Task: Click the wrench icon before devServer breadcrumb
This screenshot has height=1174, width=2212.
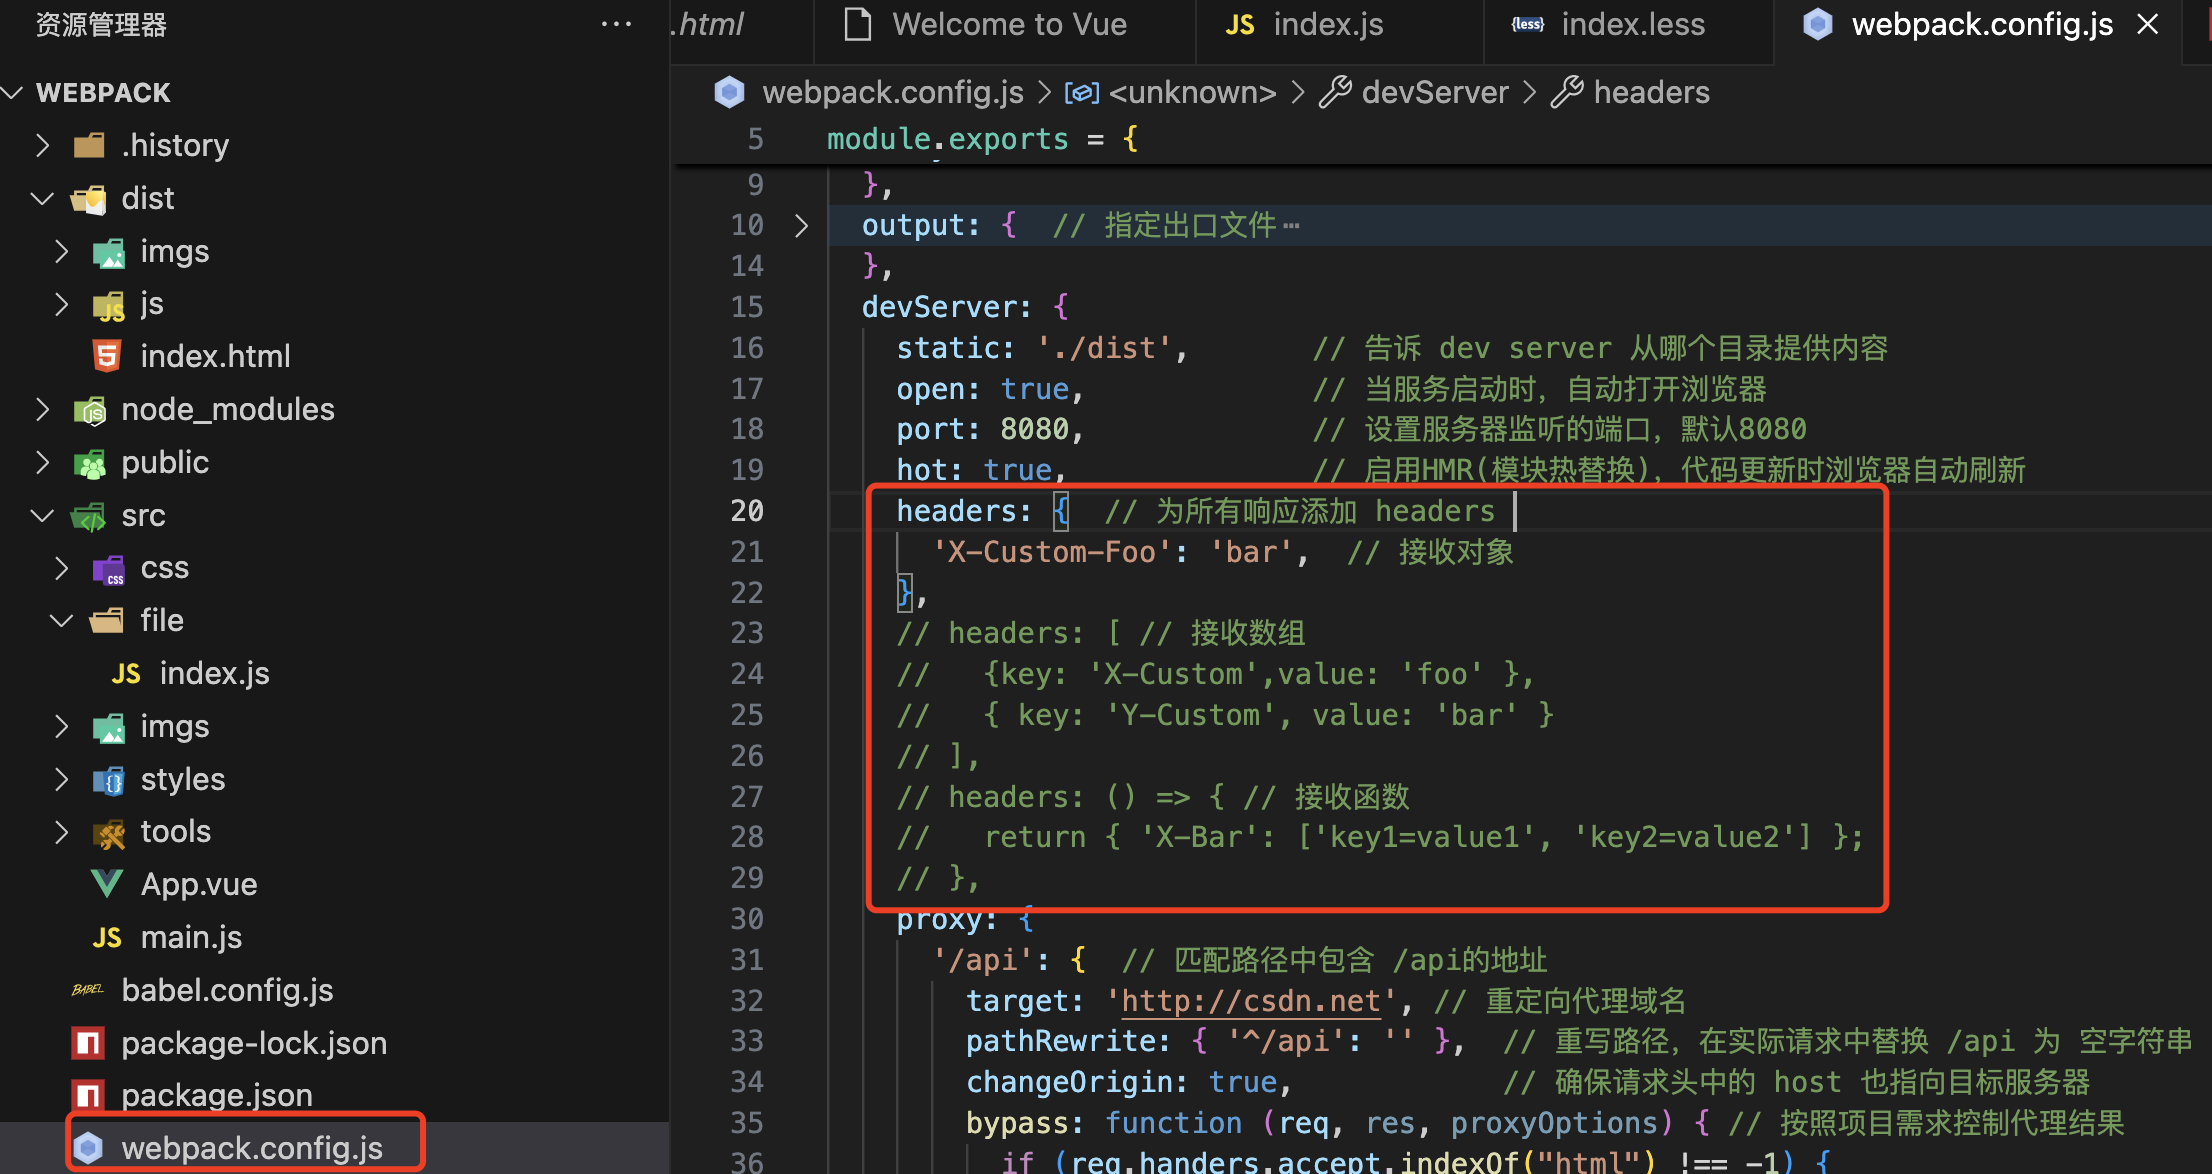Action: [x=1336, y=91]
